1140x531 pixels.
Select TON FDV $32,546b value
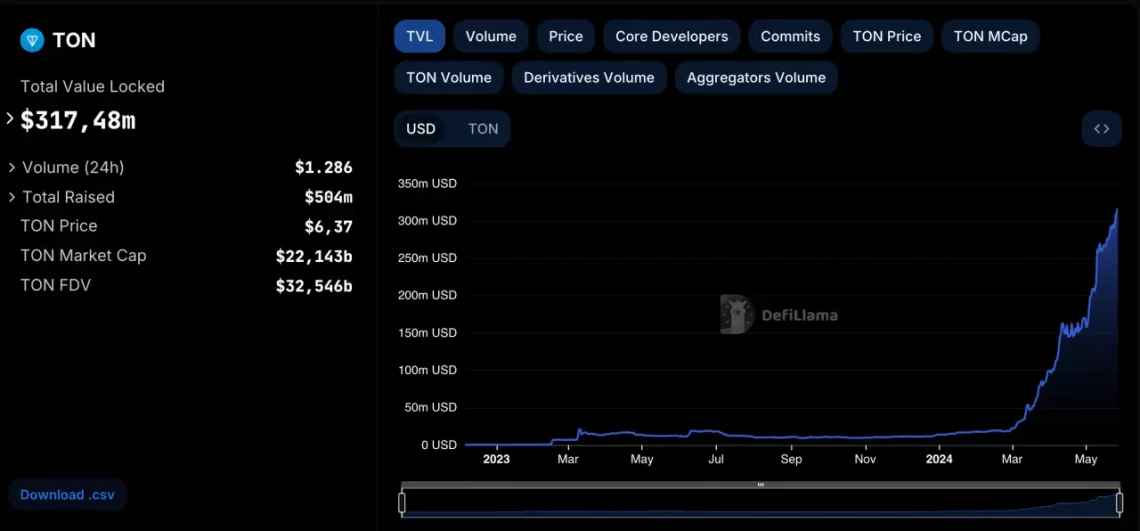click(314, 286)
